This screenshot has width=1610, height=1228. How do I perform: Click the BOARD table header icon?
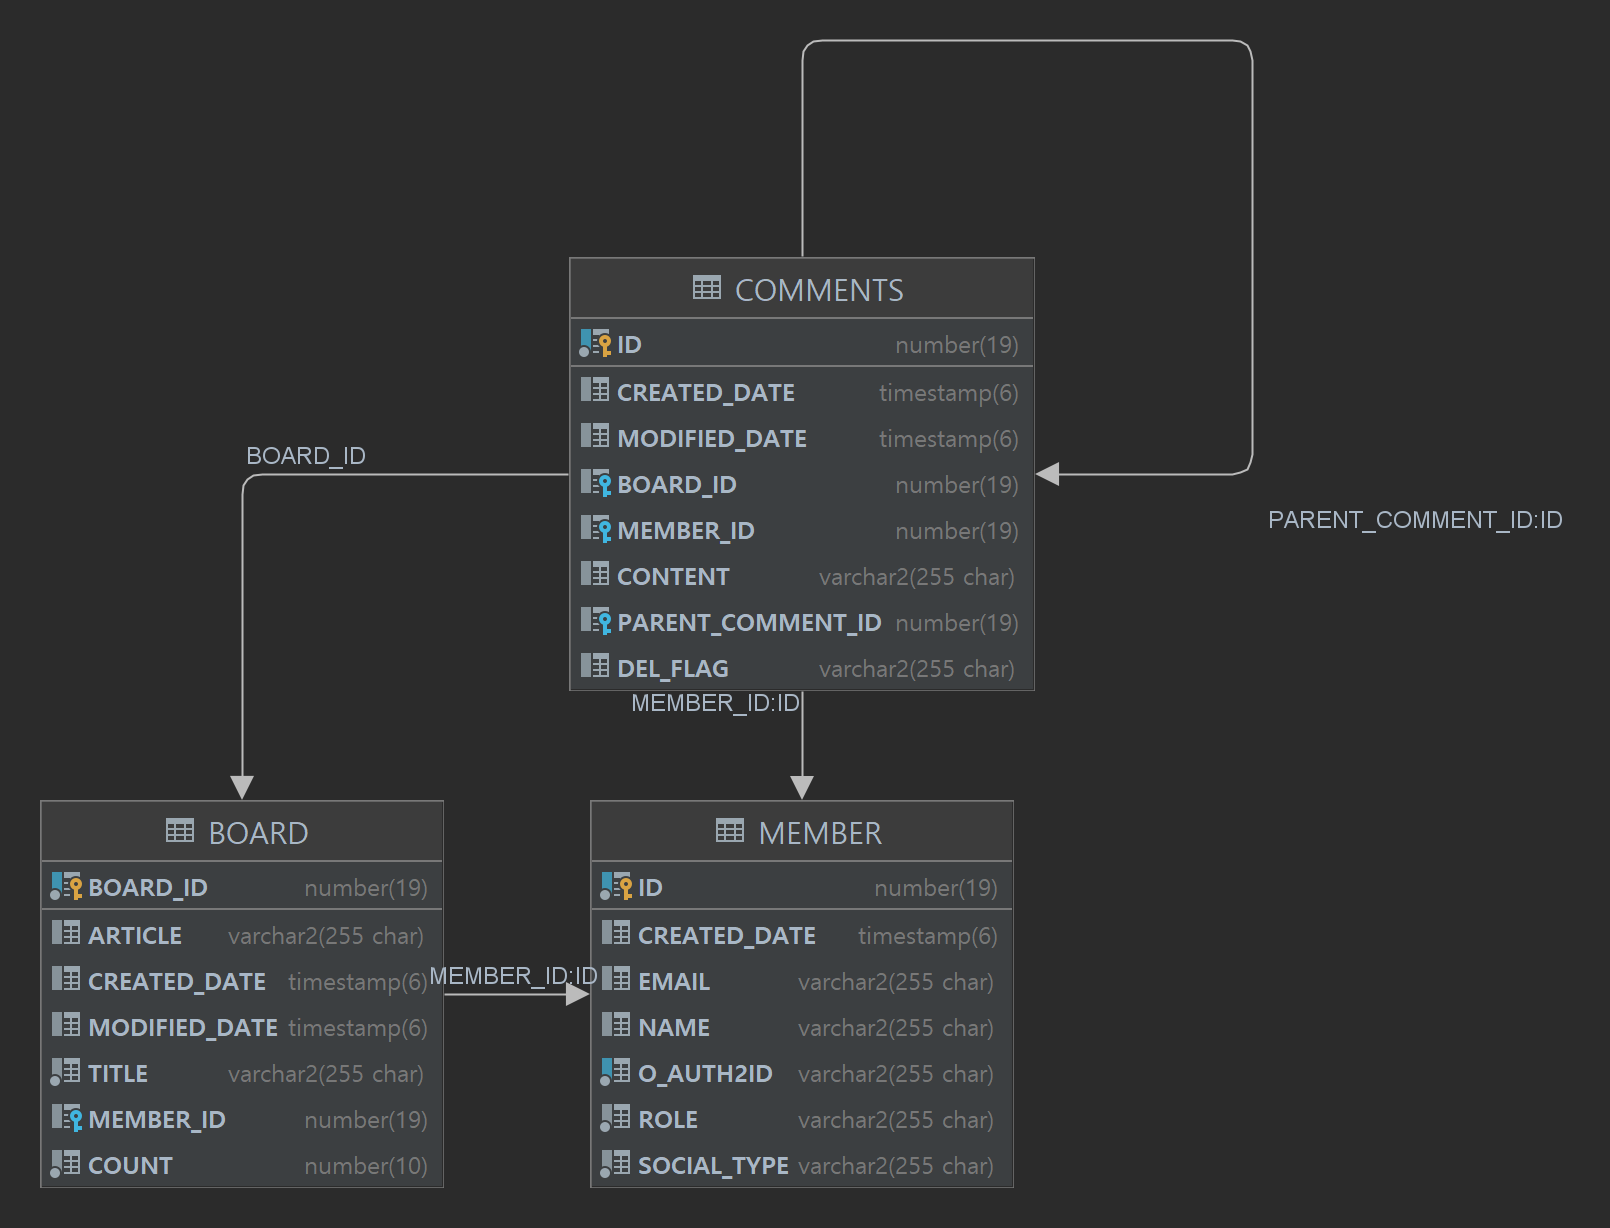[180, 831]
